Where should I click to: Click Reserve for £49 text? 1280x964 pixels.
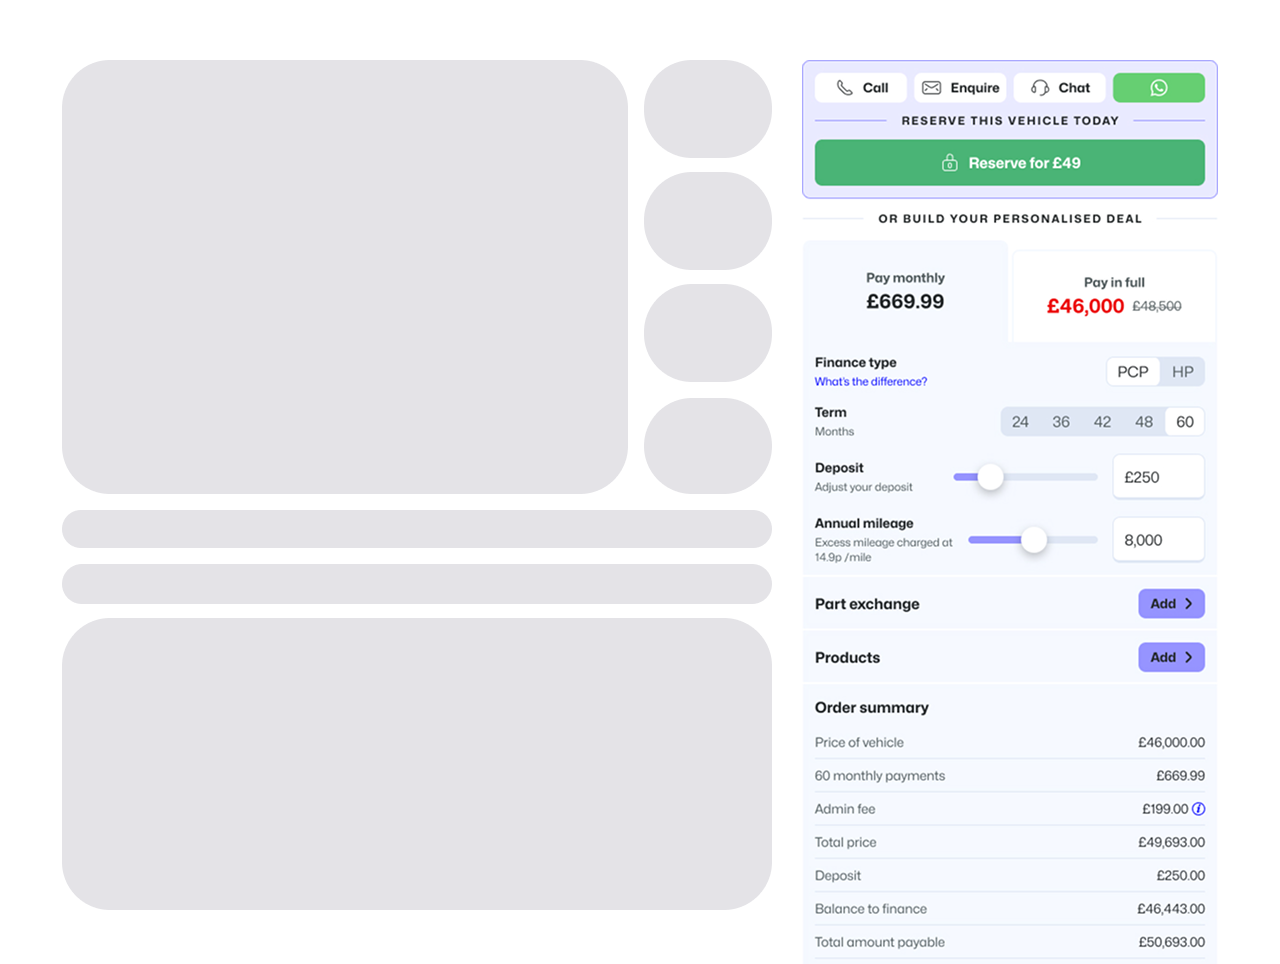1024,163
